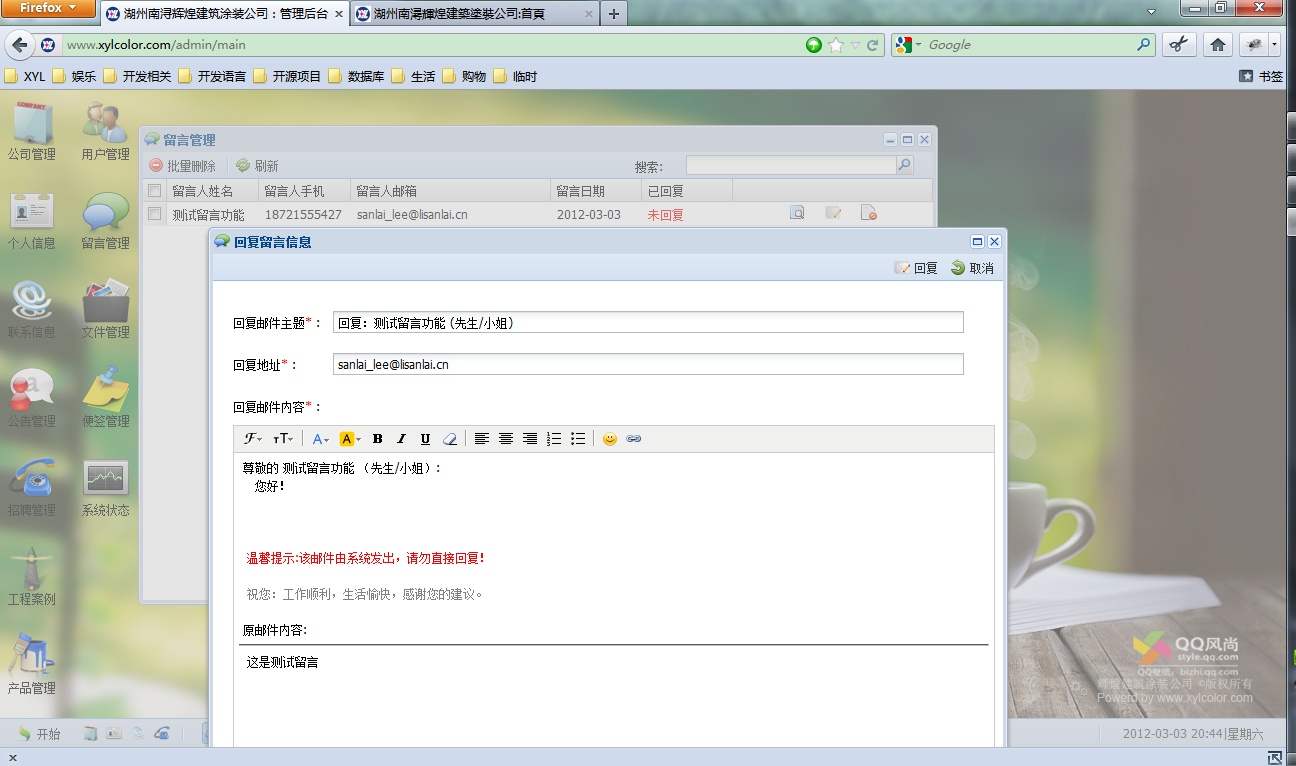Screen dimensions: 1296x766
Task: Align reply text to the right
Action: [530, 439]
